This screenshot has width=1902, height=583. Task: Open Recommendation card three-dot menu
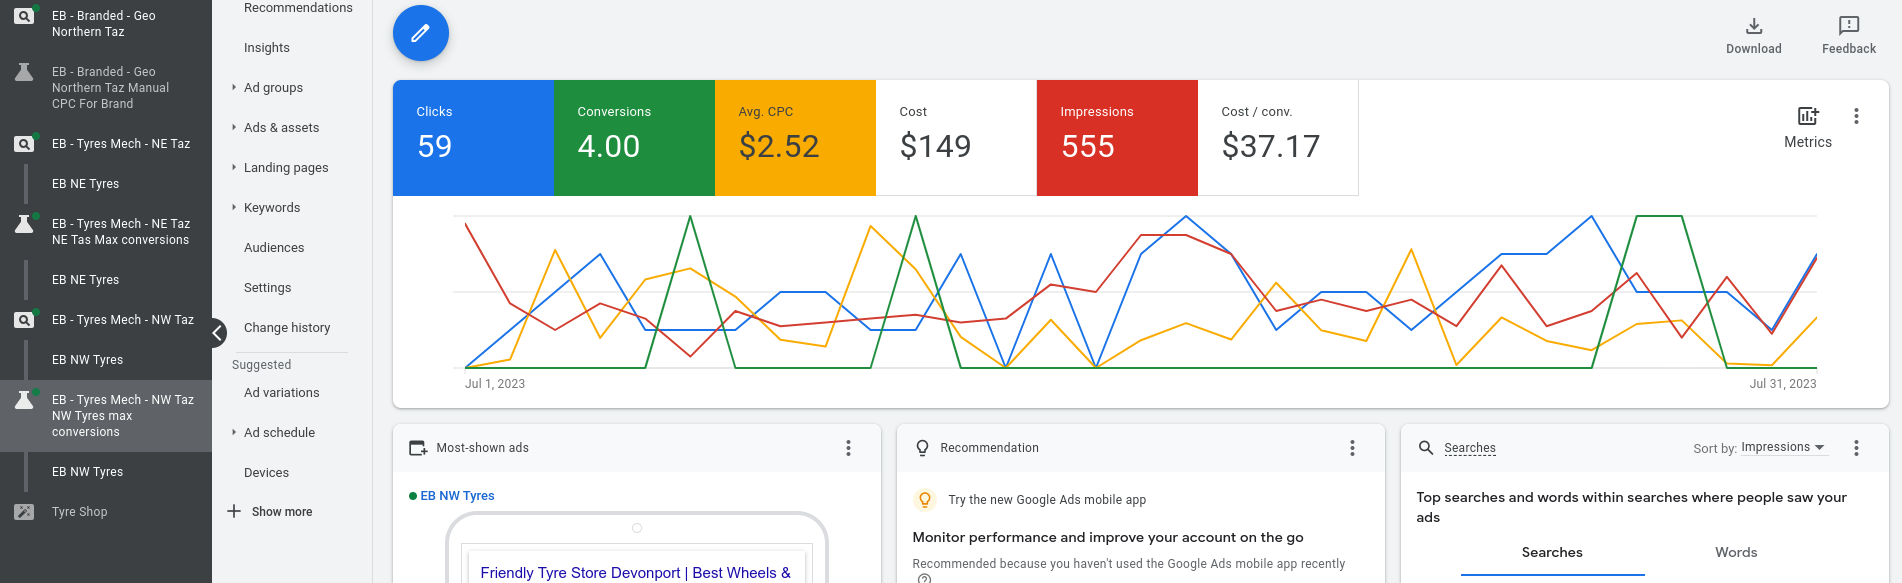point(1352,448)
